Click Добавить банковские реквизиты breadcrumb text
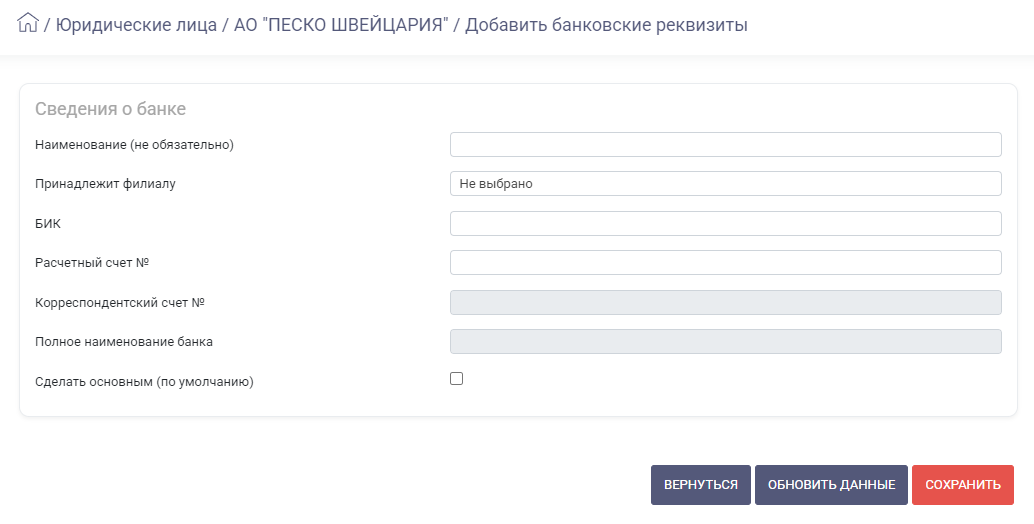This screenshot has height=524, width=1034. tap(606, 25)
